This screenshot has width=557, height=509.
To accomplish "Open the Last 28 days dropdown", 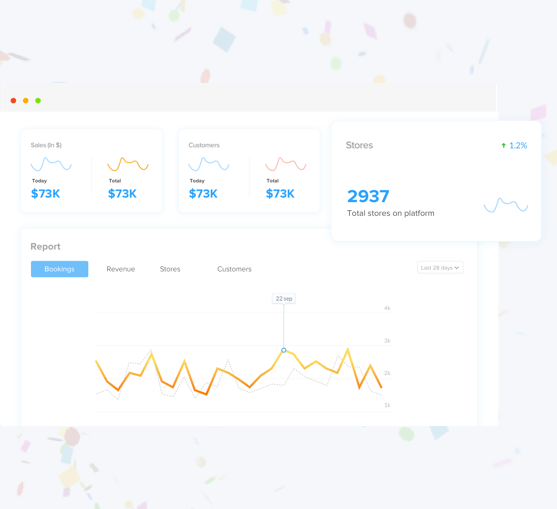I will tap(440, 268).
